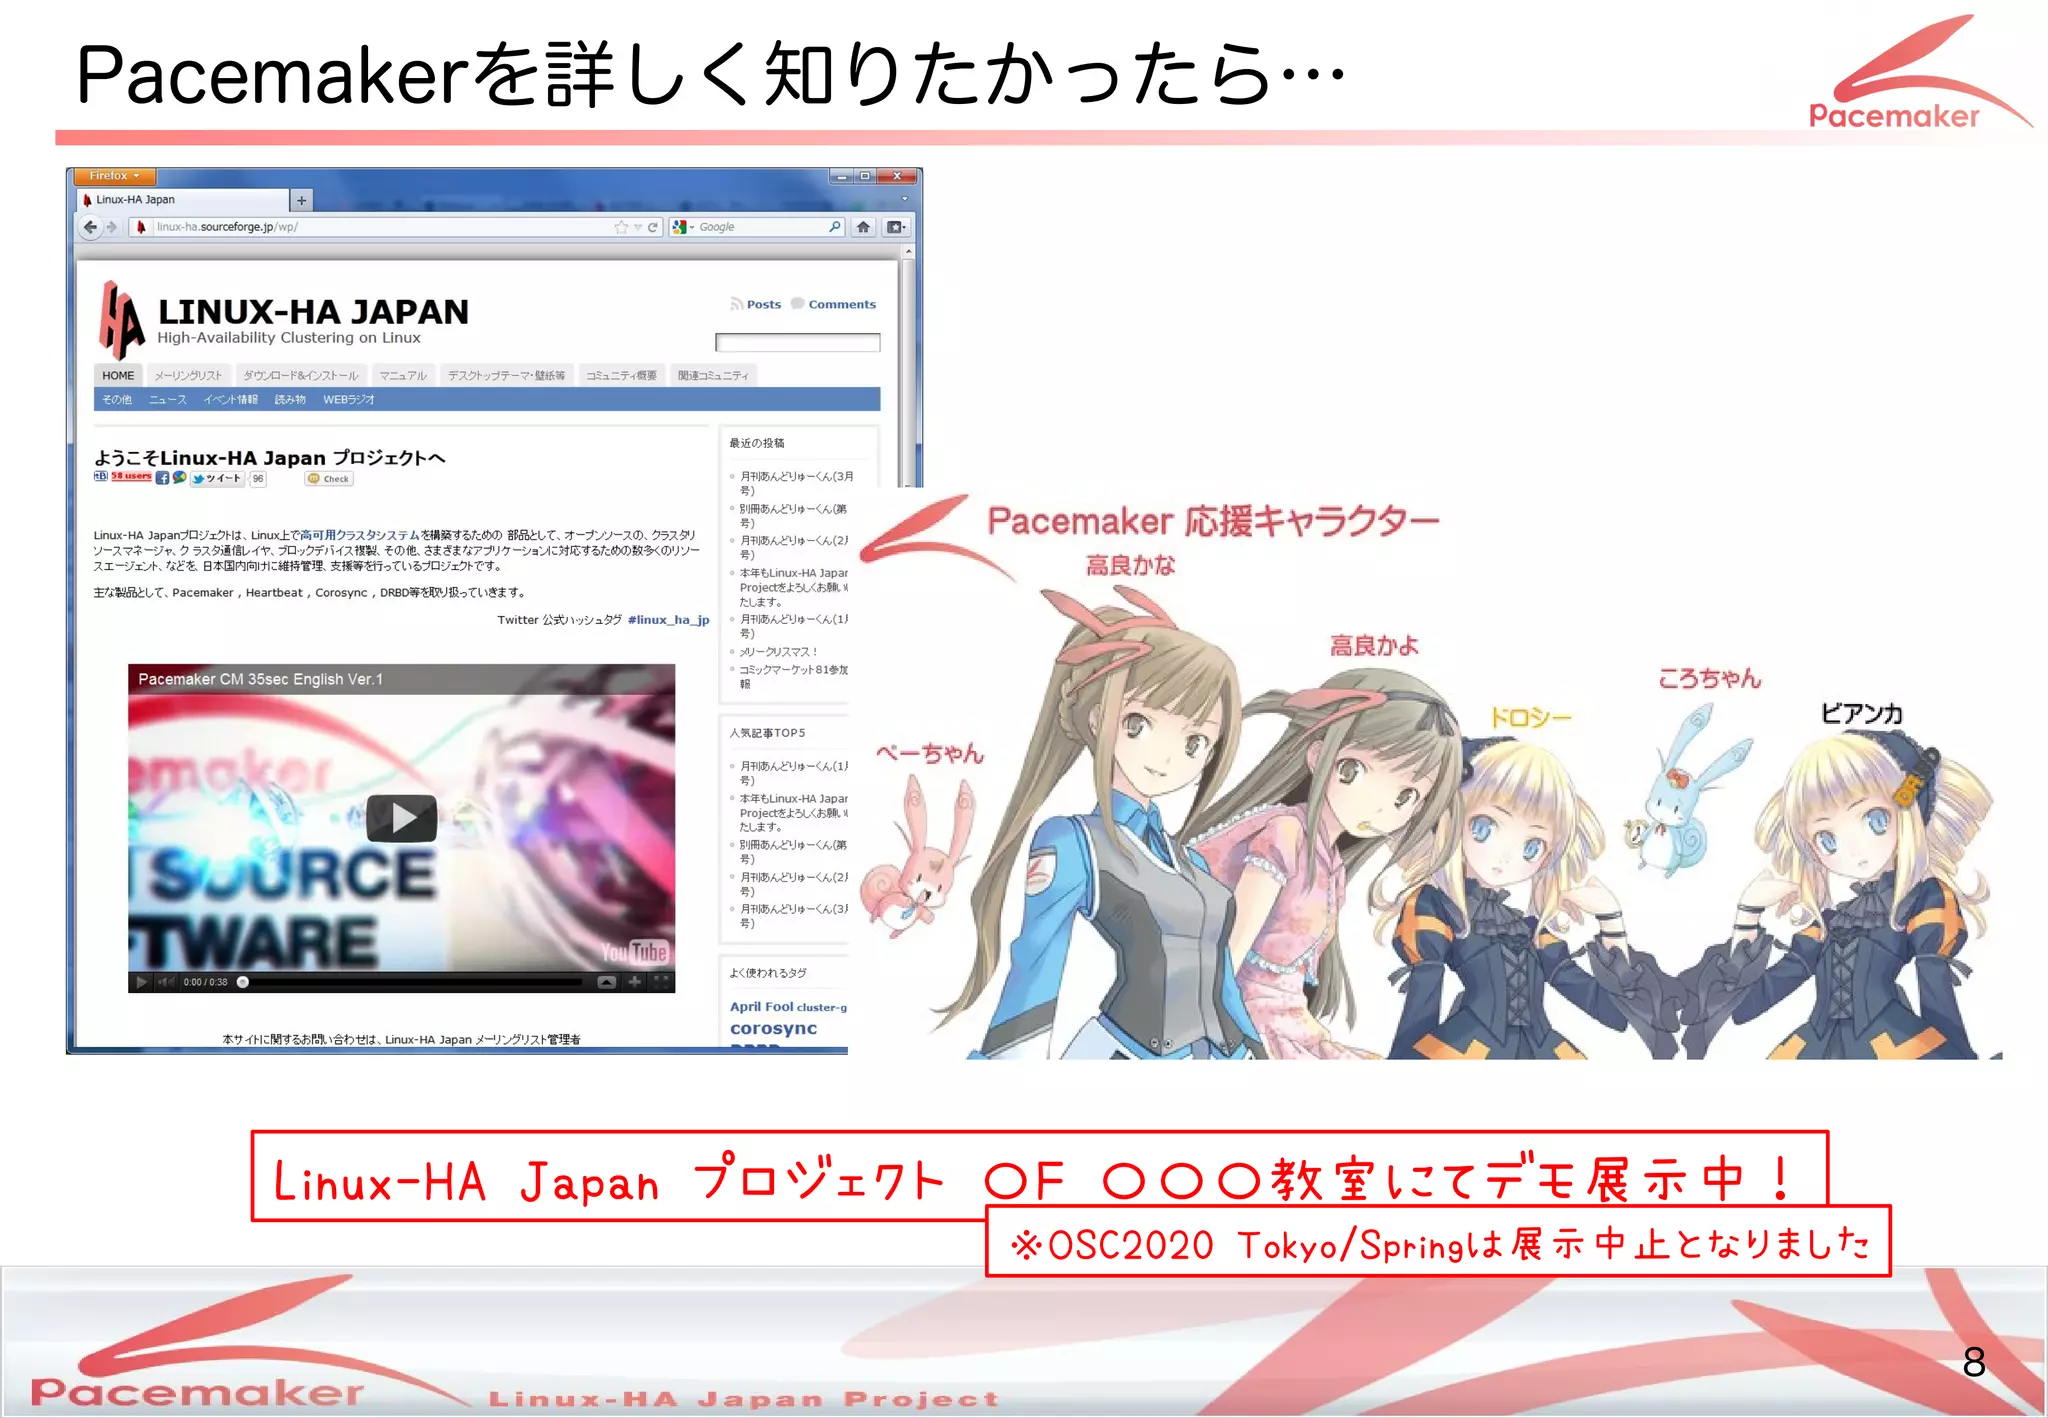Select その他 in the blue menu bar
This screenshot has width=2048, height=1418.
pyautogui.click(x=117, y=399)
